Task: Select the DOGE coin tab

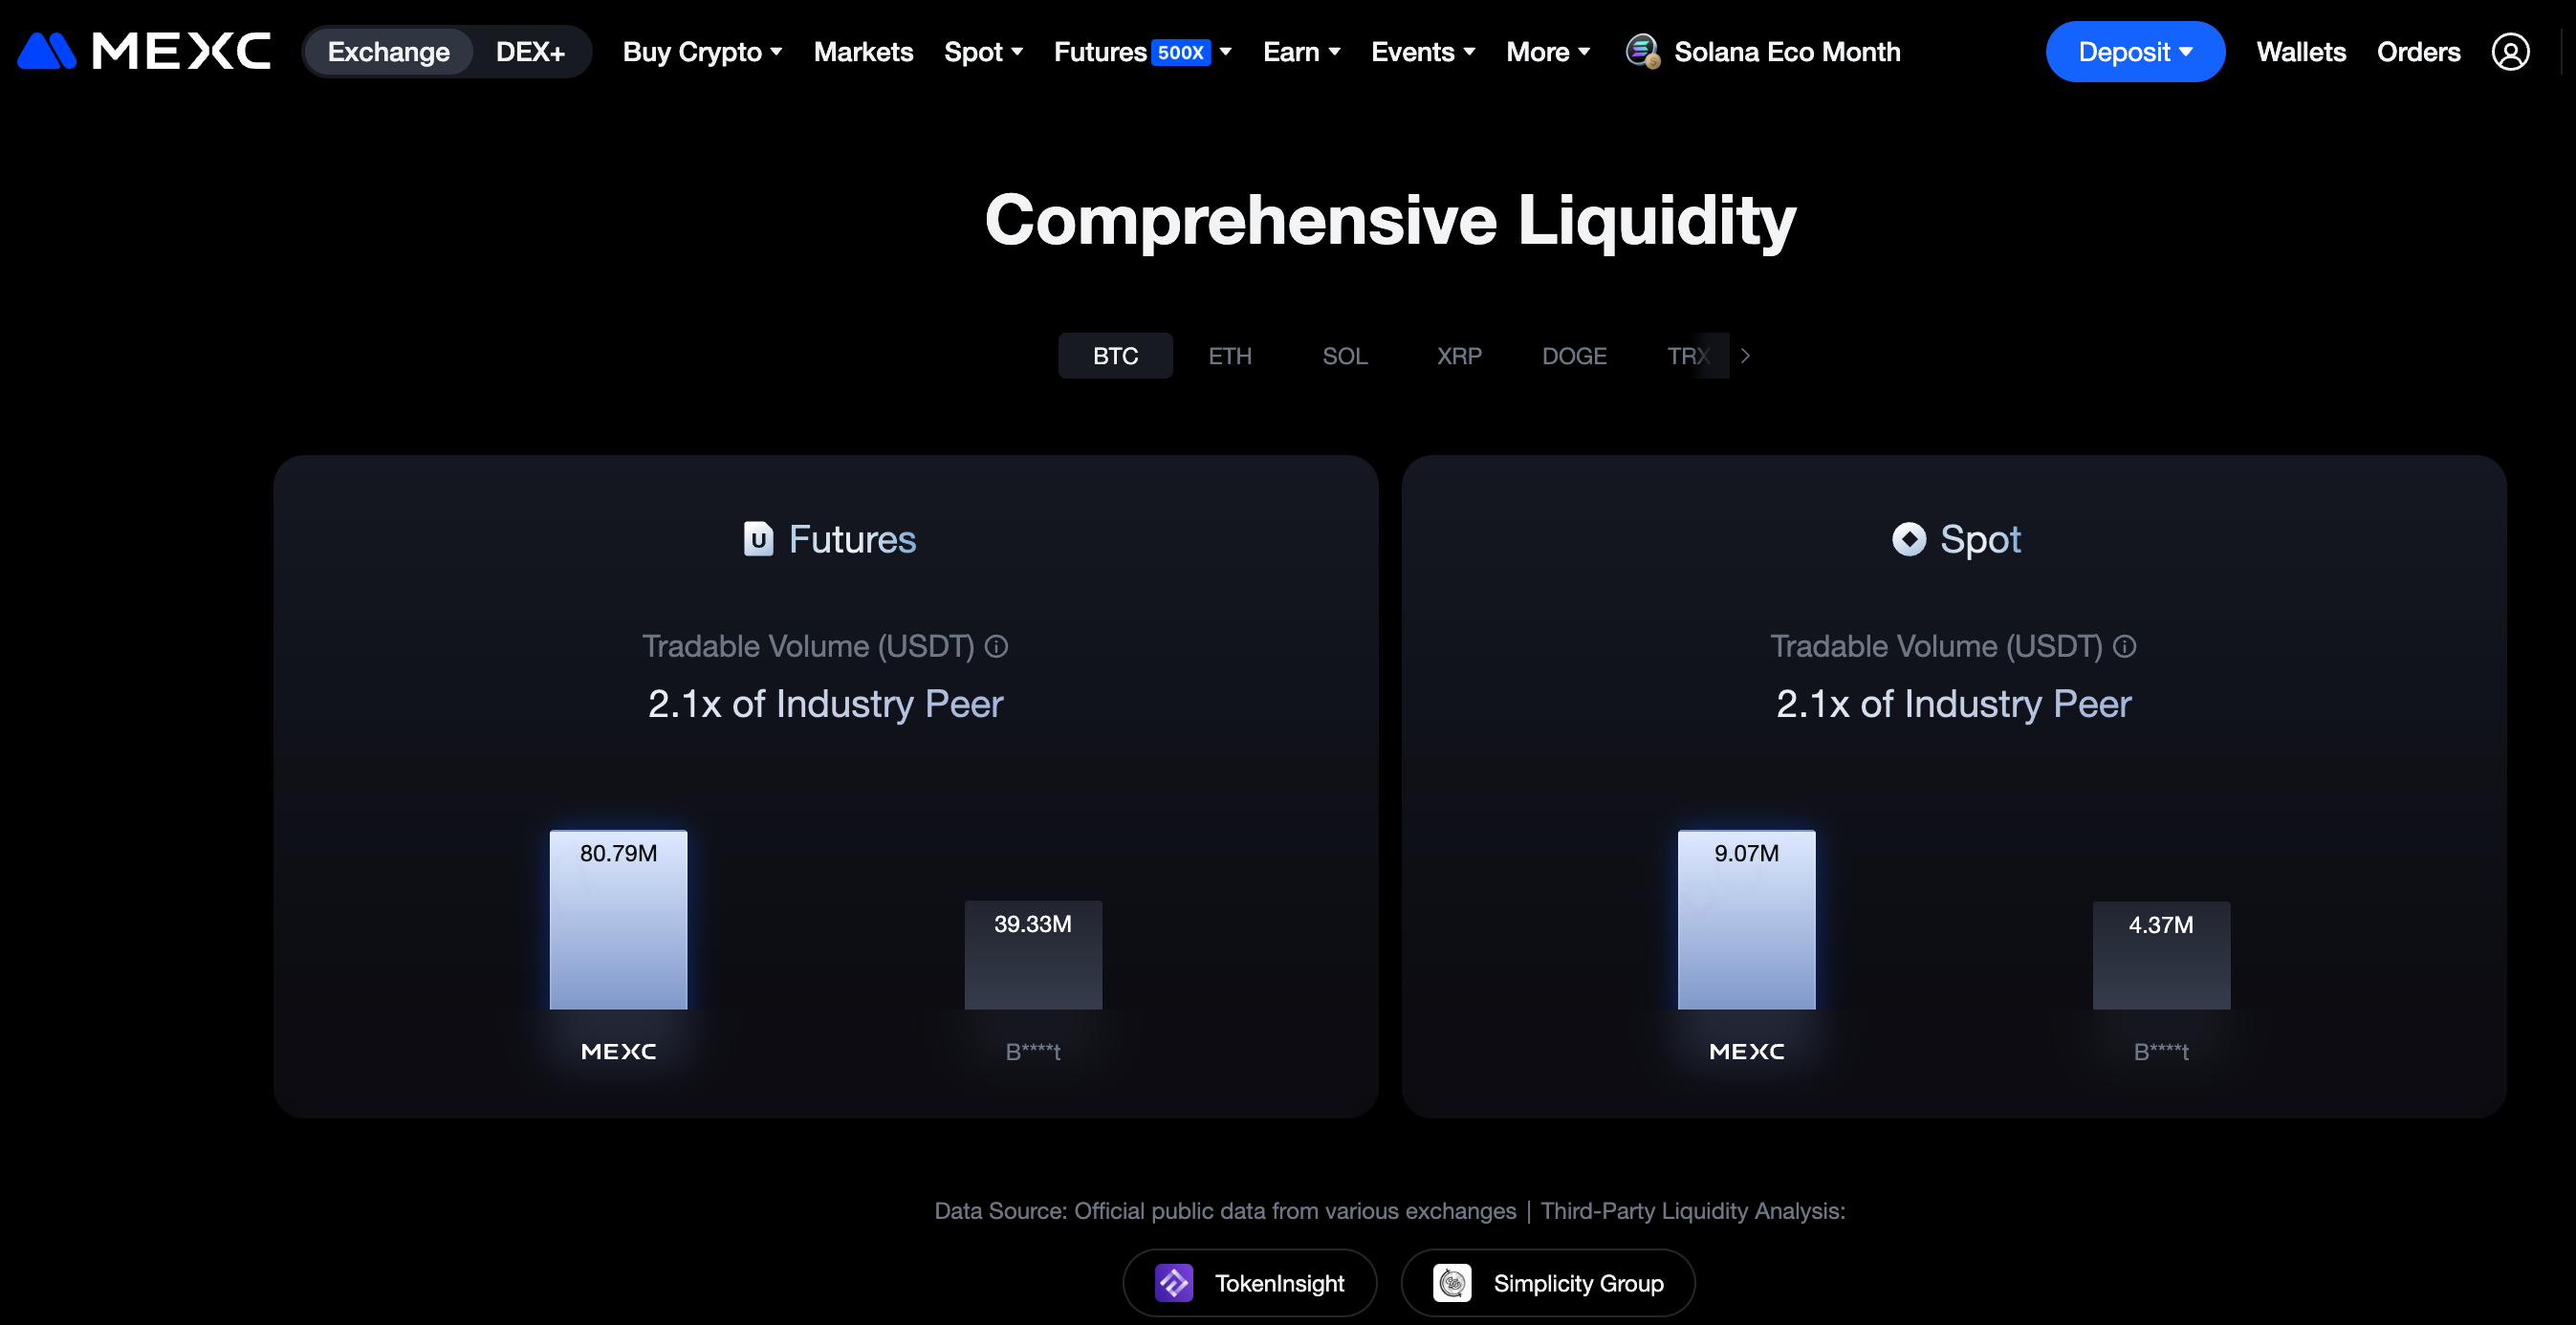Action: click(1573, 356)
